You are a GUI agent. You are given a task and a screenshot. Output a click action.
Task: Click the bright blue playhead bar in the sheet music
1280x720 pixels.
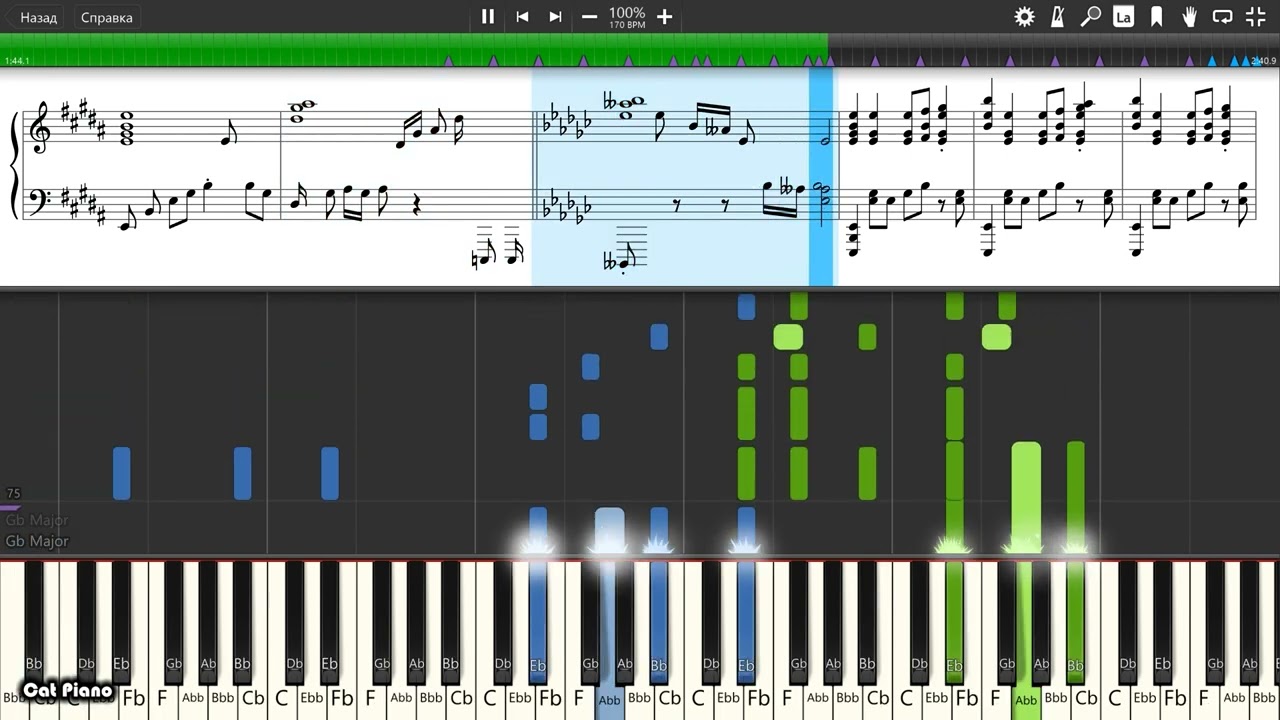coord(821,178)
